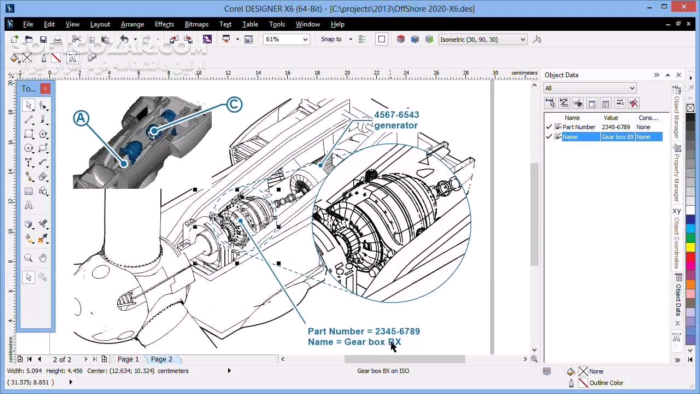
Task: Toggle the square outline button beside Snap to
Action: pos(382,39)
